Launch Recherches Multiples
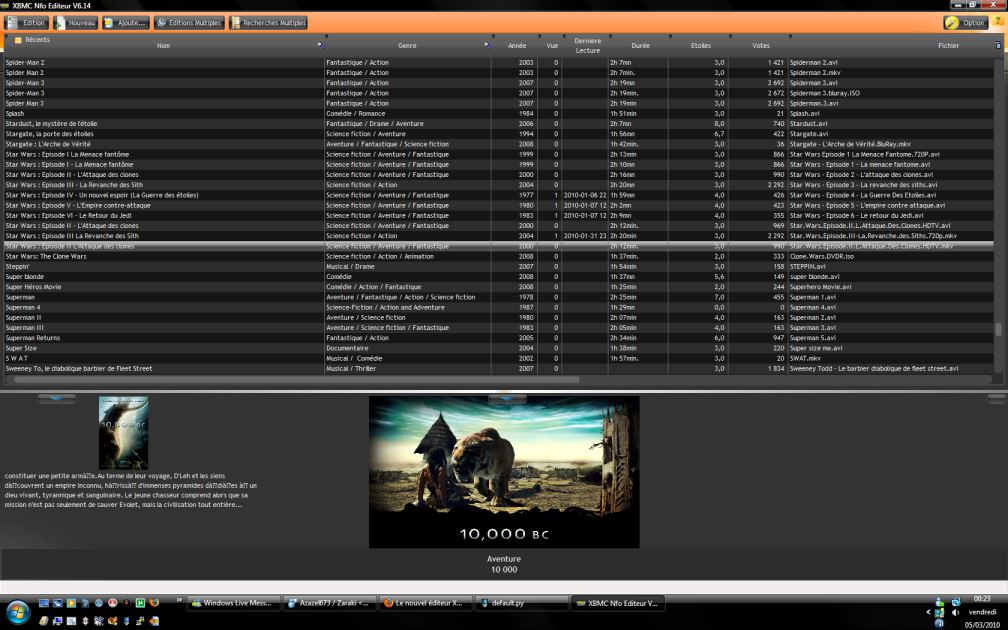The height and width of the screenshot is (630, 1008). [268, 22]
